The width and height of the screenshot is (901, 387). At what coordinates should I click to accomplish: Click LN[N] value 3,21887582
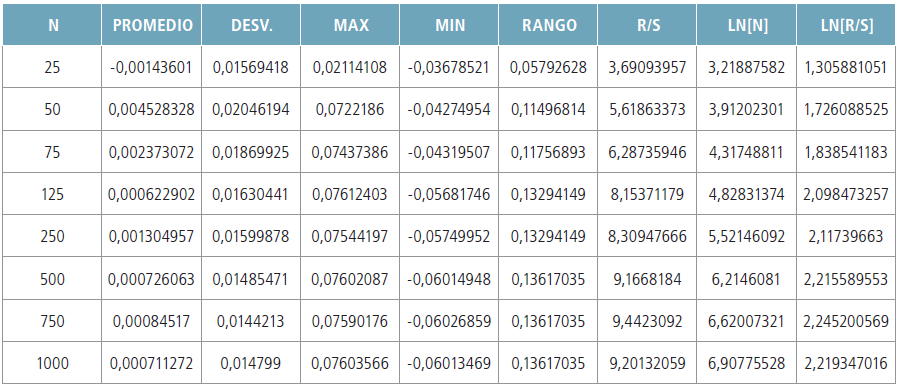pos(746,67)
